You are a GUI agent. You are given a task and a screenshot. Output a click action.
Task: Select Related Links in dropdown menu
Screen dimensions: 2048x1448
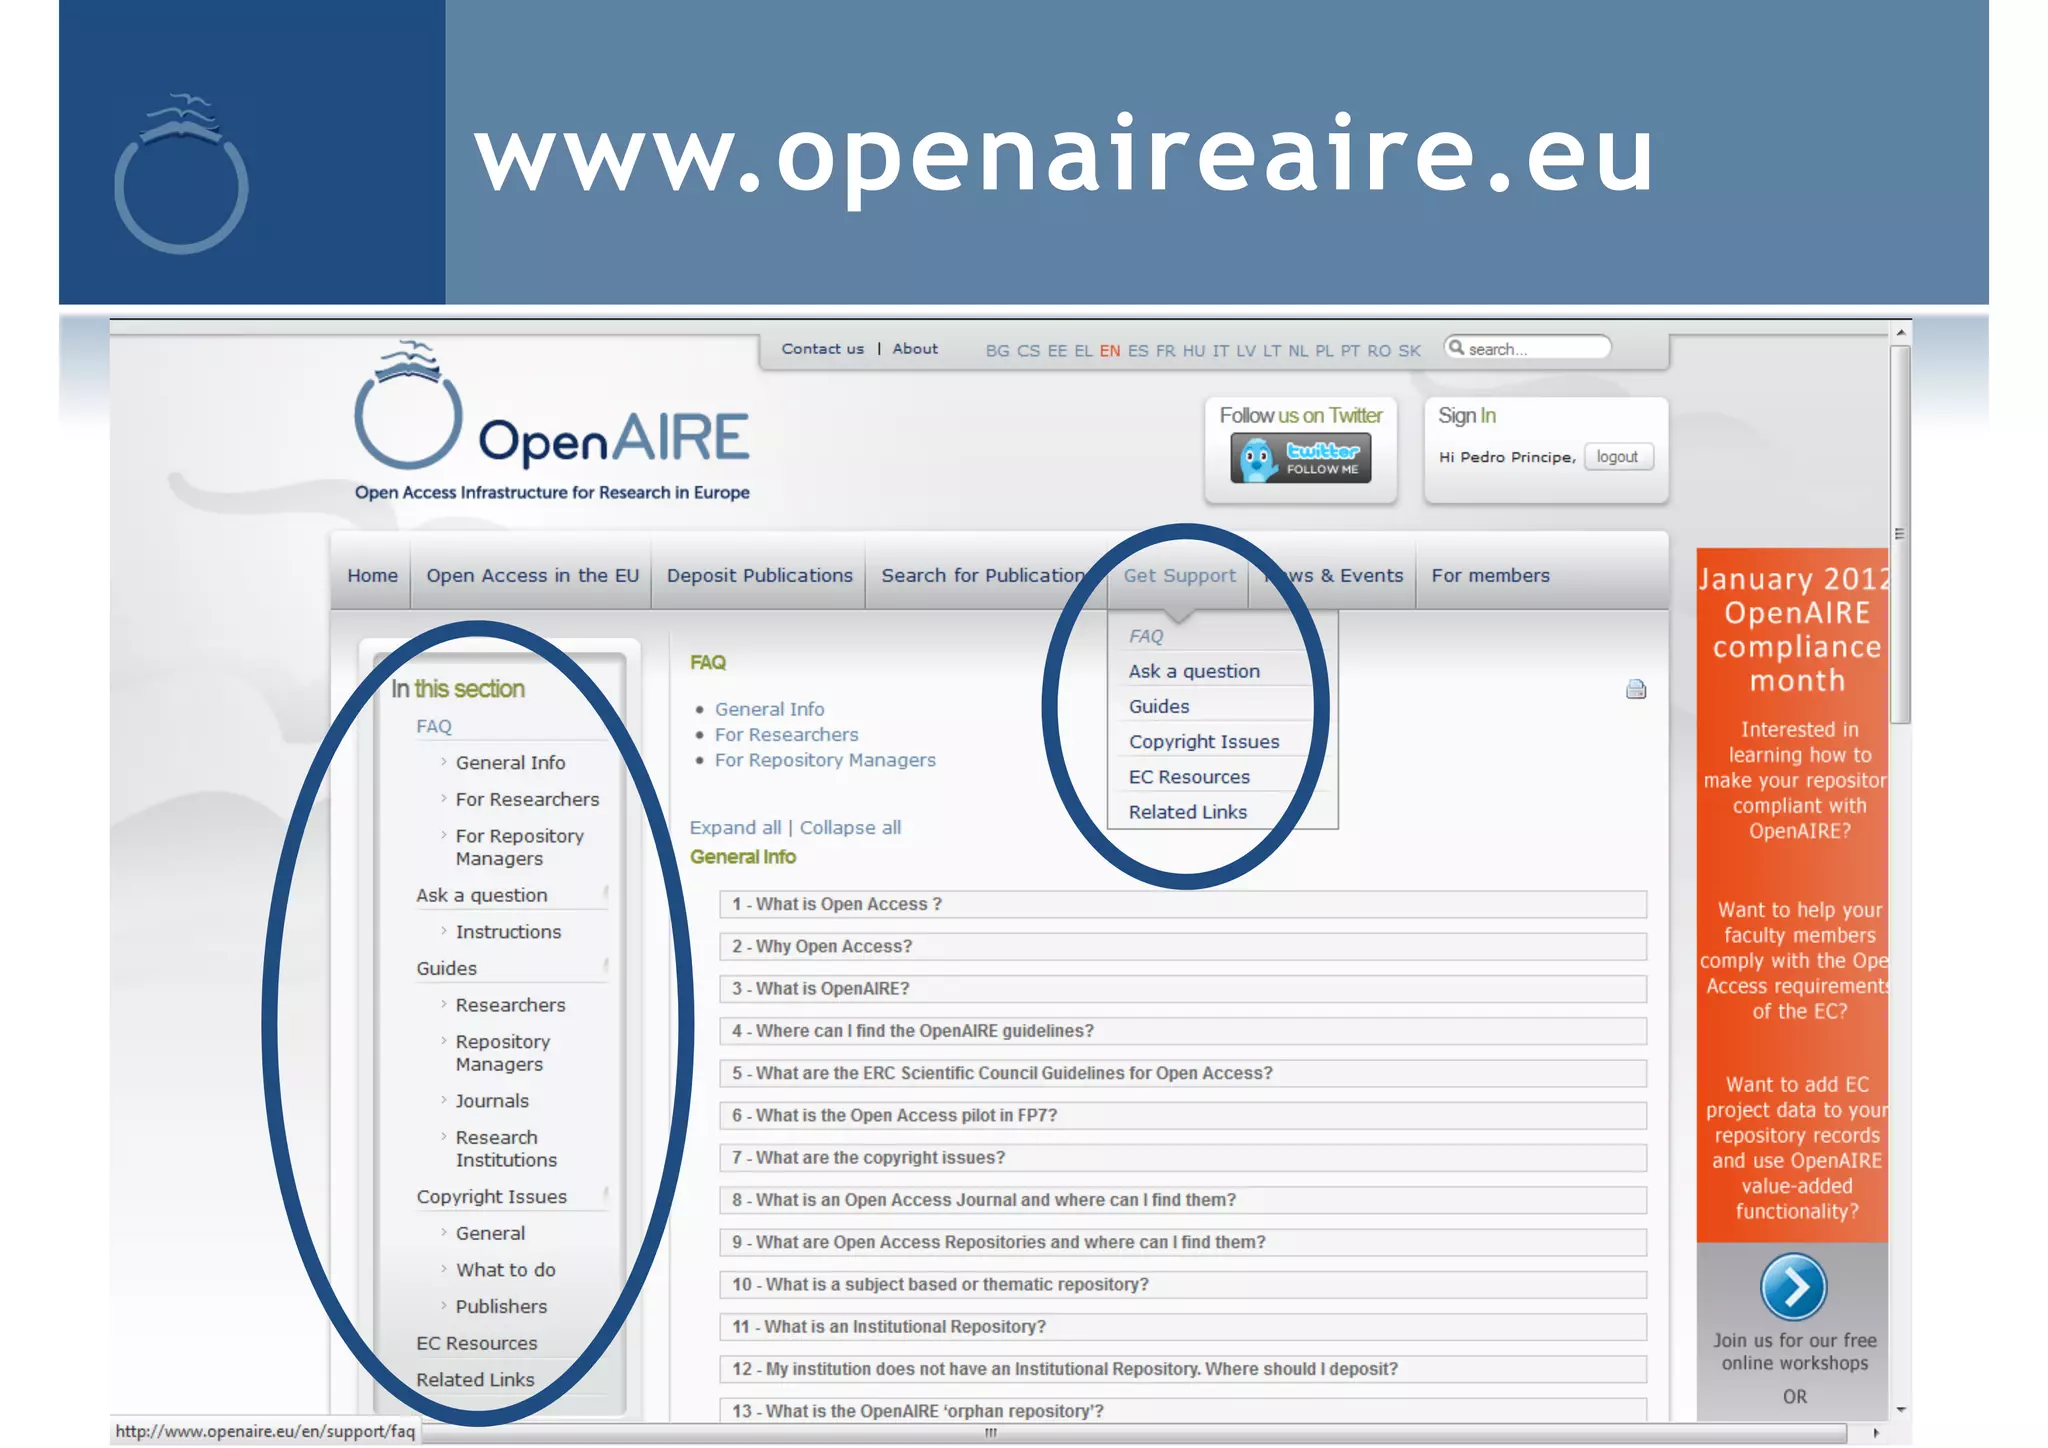(1188, 812)
